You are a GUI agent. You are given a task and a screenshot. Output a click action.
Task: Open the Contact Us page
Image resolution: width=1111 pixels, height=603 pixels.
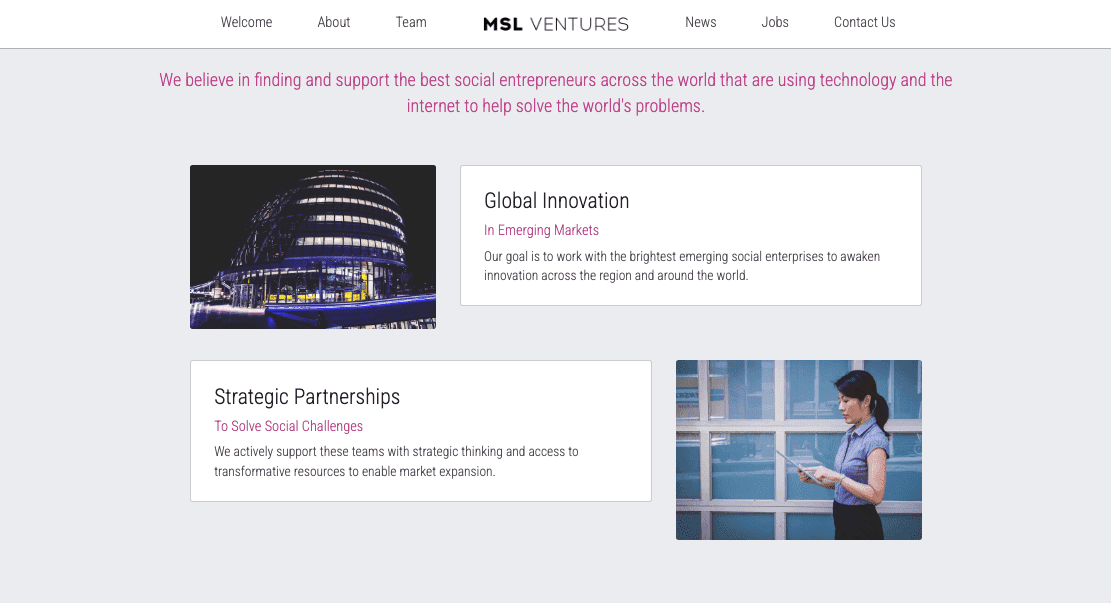point(864,22)
